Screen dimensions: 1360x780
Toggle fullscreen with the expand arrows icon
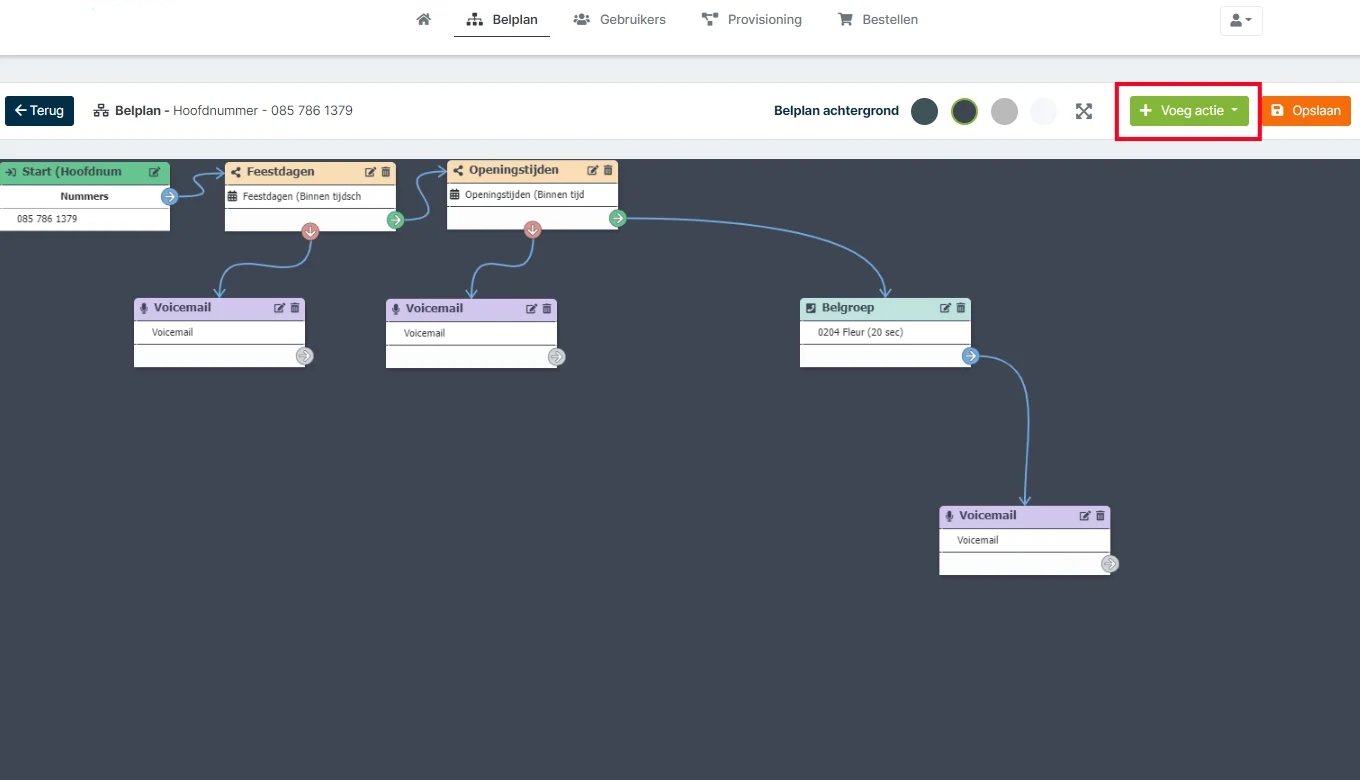pyautogui.click(x=1084, y=111)
